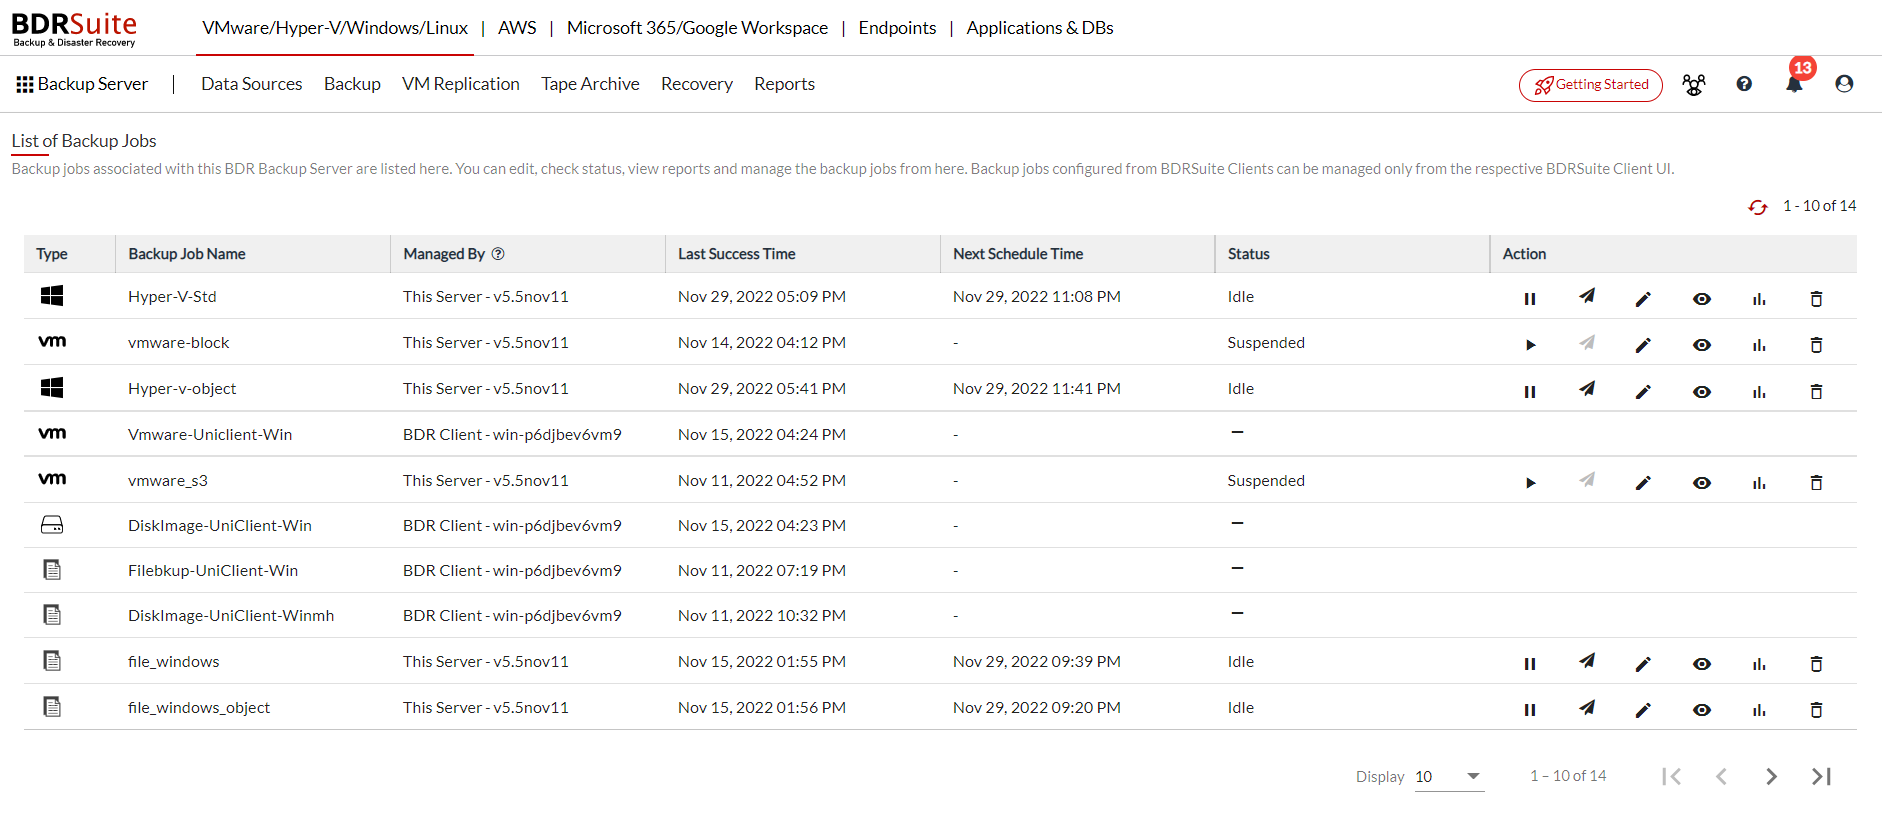Image resolution: width=1882 pixels, height=833 pixels.
Task: View details of the Hyper-V-Std job
Action: (1701, 299)
